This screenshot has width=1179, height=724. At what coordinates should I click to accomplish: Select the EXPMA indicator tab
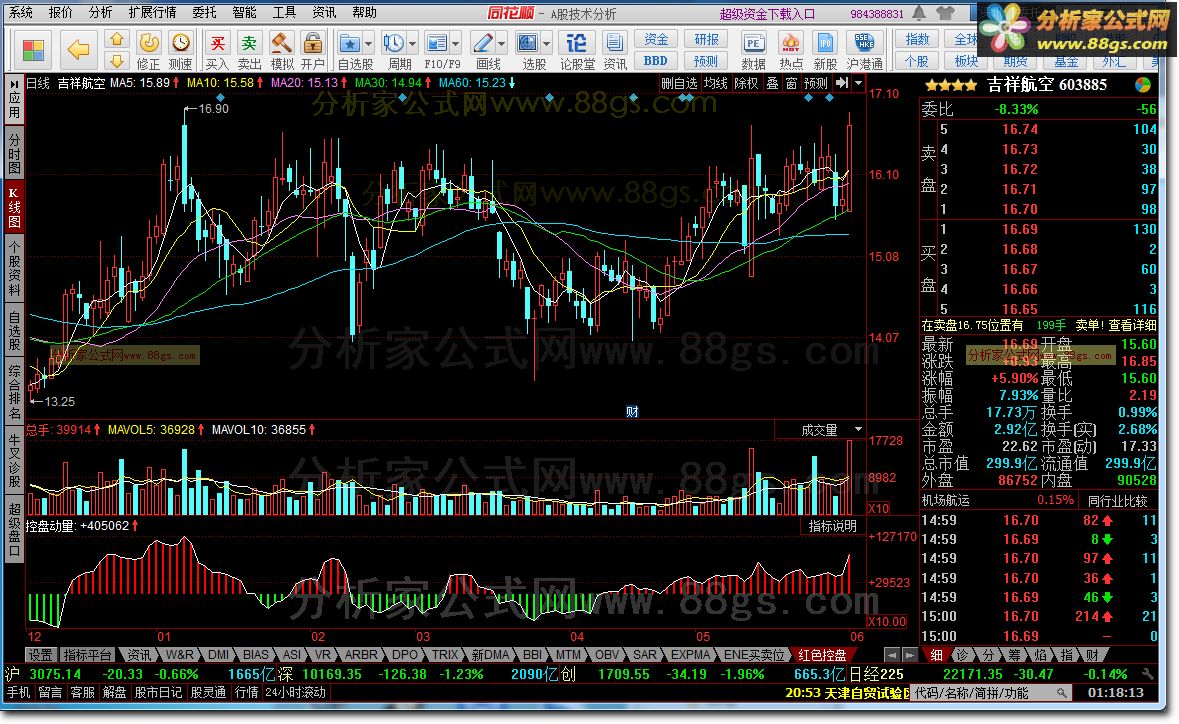[690, 655]
